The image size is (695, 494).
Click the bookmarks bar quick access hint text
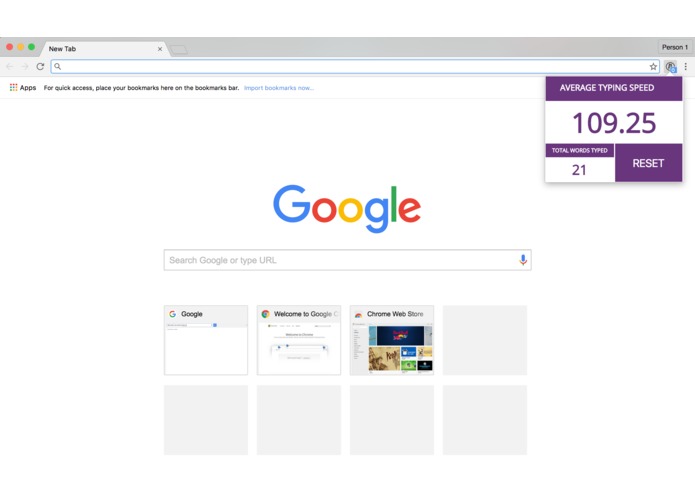coord(141,88)
